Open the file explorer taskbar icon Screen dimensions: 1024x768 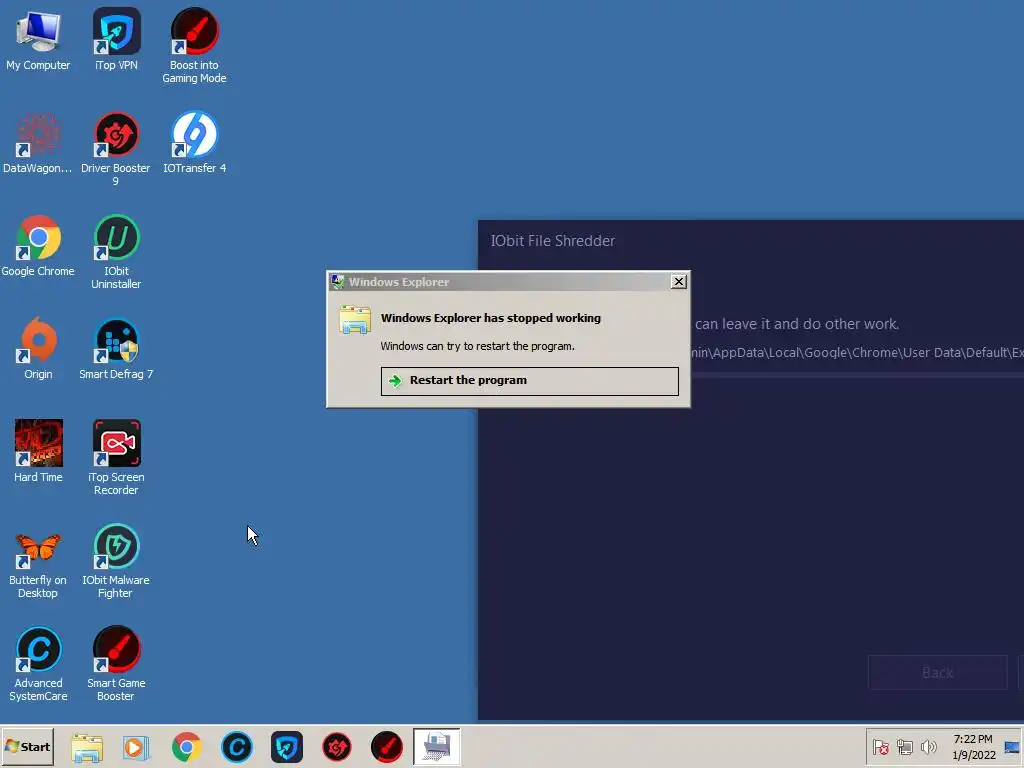(87, 747)
